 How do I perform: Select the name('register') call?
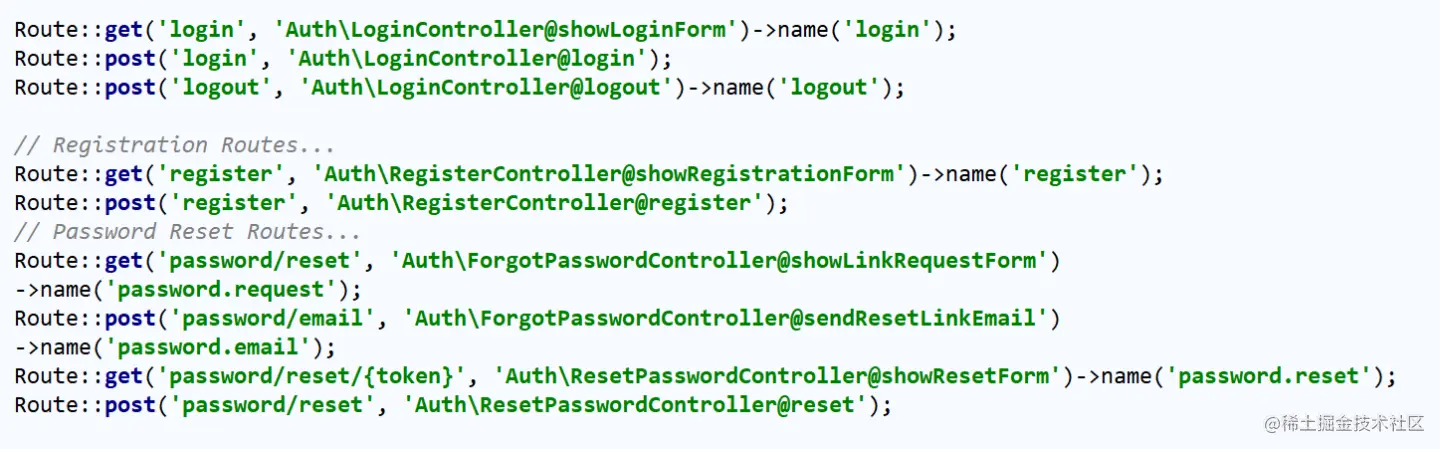[x=1049, y=174]
